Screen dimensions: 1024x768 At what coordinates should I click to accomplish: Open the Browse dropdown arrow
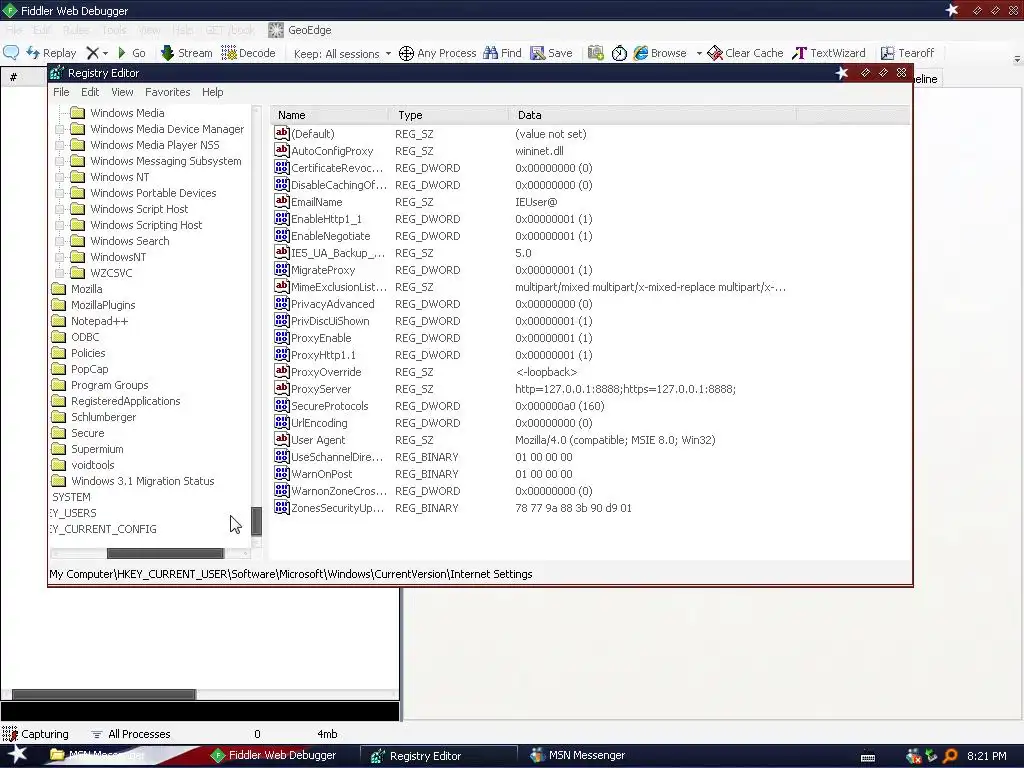pyautogui.click(x=699, y=54)
